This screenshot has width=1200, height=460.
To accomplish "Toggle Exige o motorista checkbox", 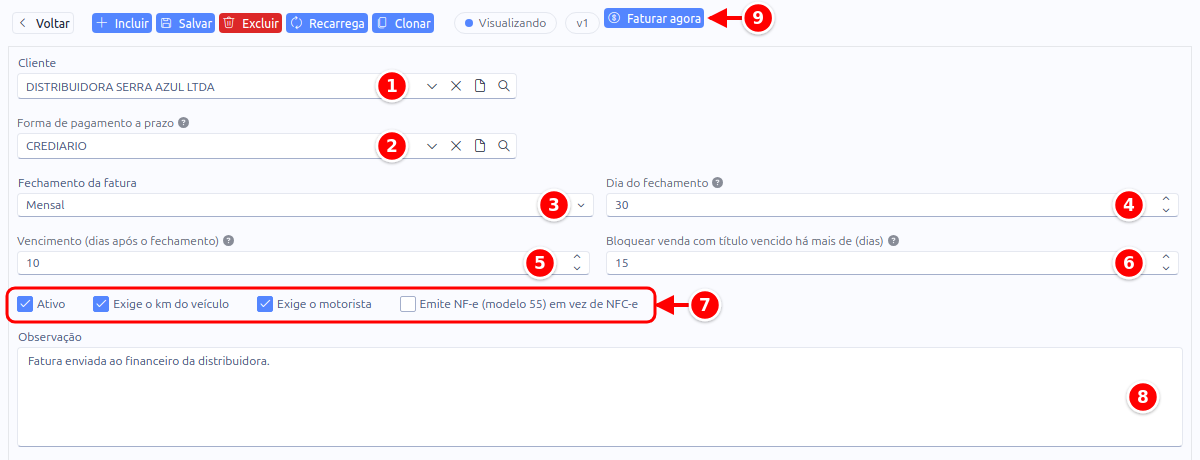I will [265, 304].
